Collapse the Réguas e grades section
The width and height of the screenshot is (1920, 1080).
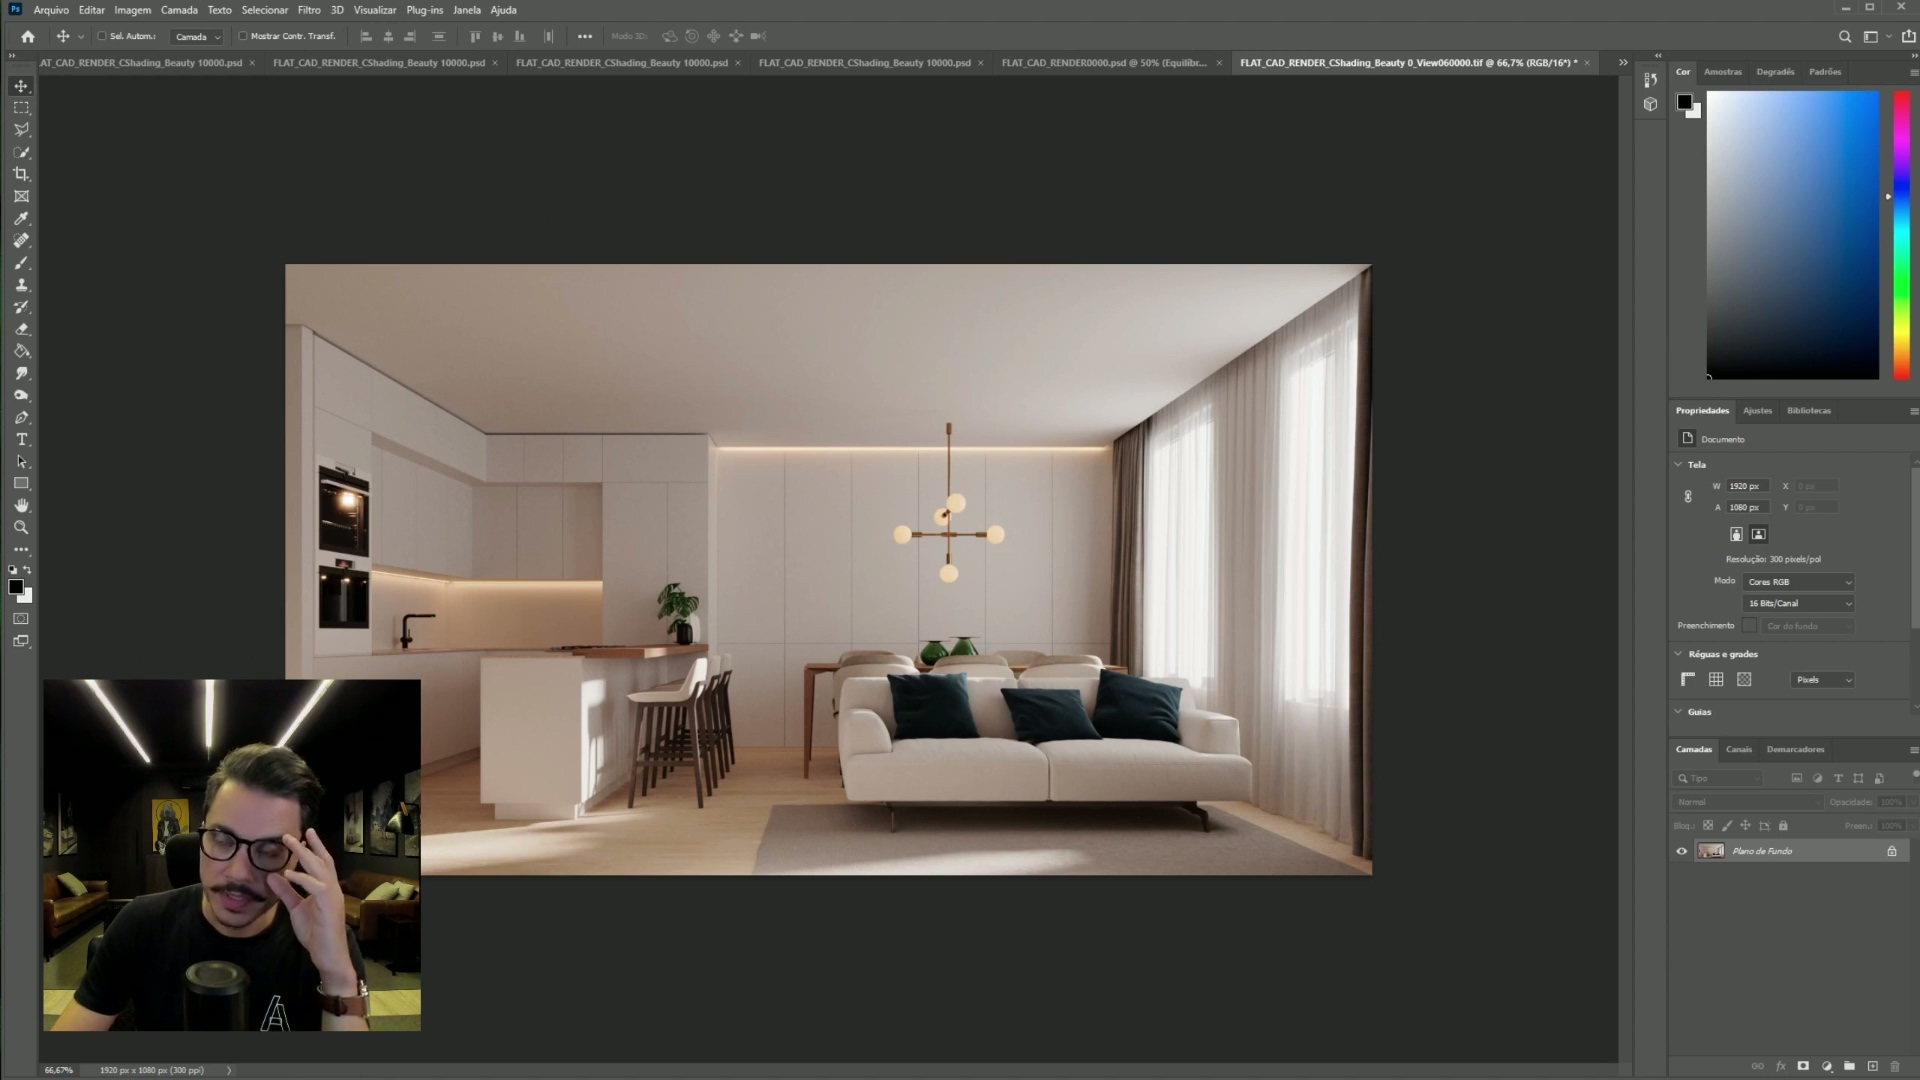pos(1679,654)
